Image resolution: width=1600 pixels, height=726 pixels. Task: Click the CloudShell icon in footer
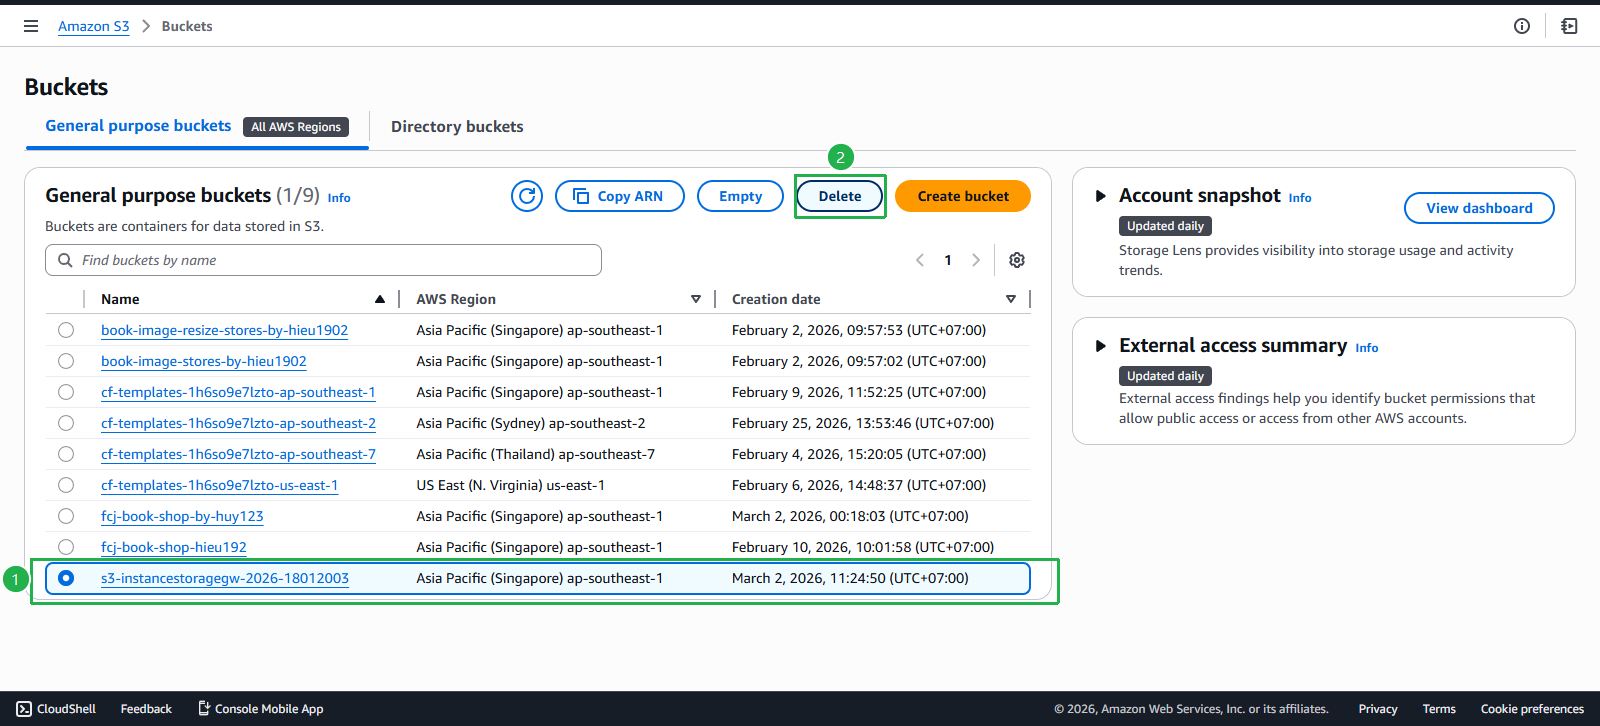click(x=25, y=709)
